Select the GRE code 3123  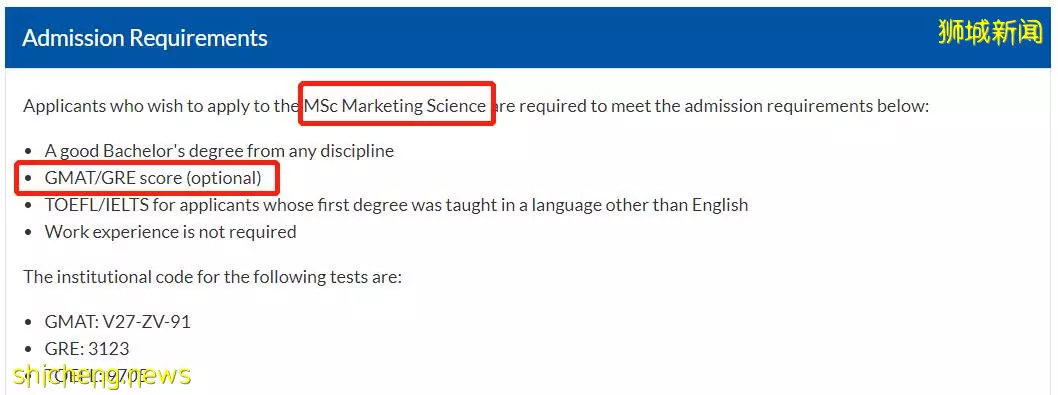(x=107, y=349)
